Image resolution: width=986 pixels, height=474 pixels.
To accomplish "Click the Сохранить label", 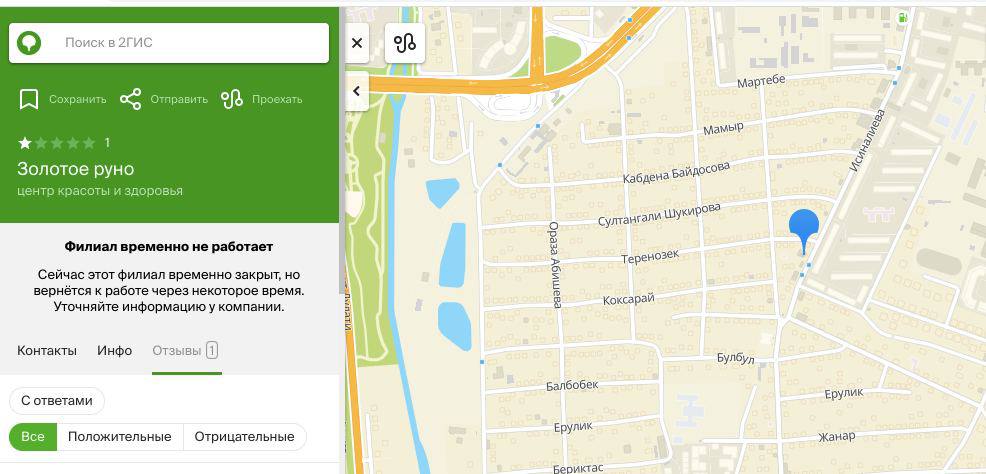I will 77,99.
